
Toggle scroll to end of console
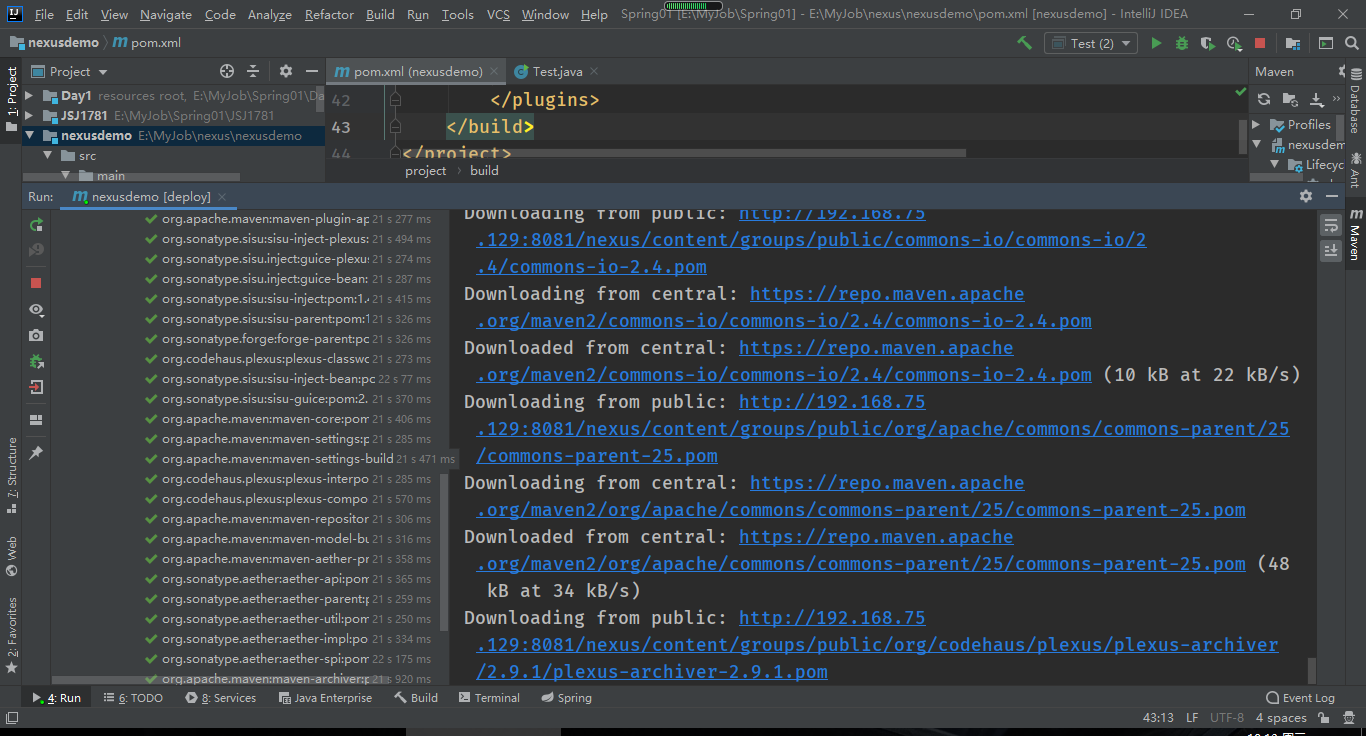1331,251
